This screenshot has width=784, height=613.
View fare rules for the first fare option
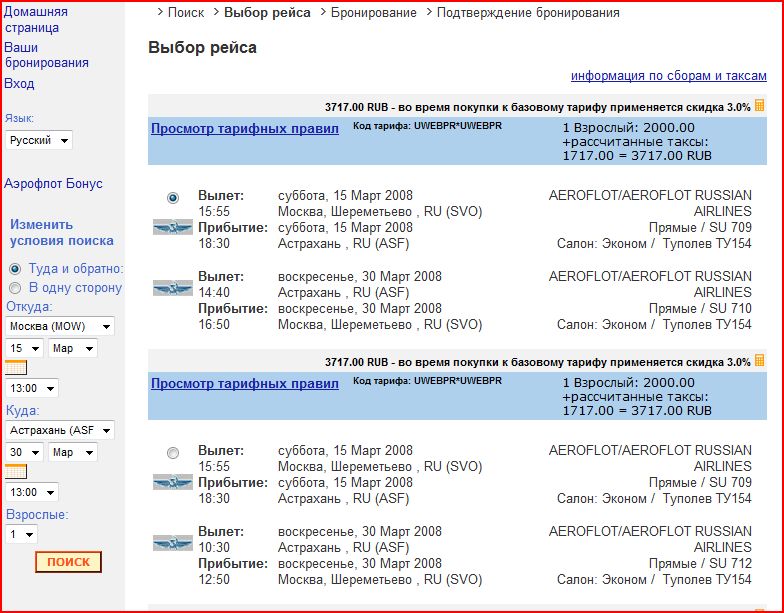click(244, 129)
